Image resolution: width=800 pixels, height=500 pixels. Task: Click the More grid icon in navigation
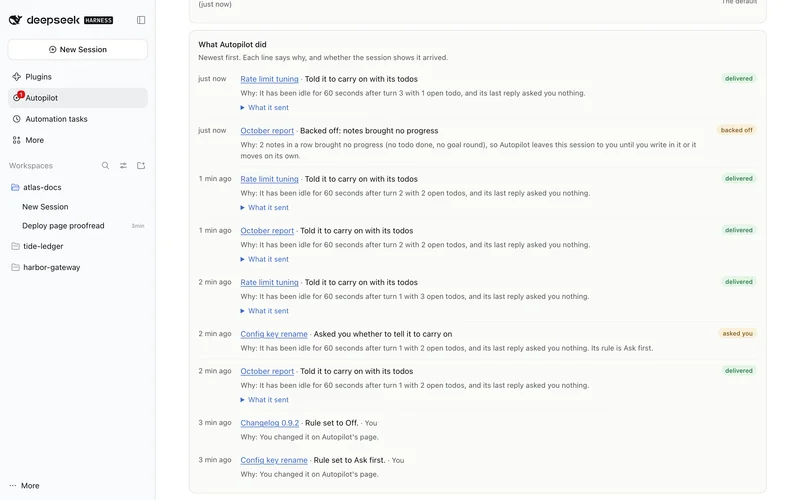(16, 140)
